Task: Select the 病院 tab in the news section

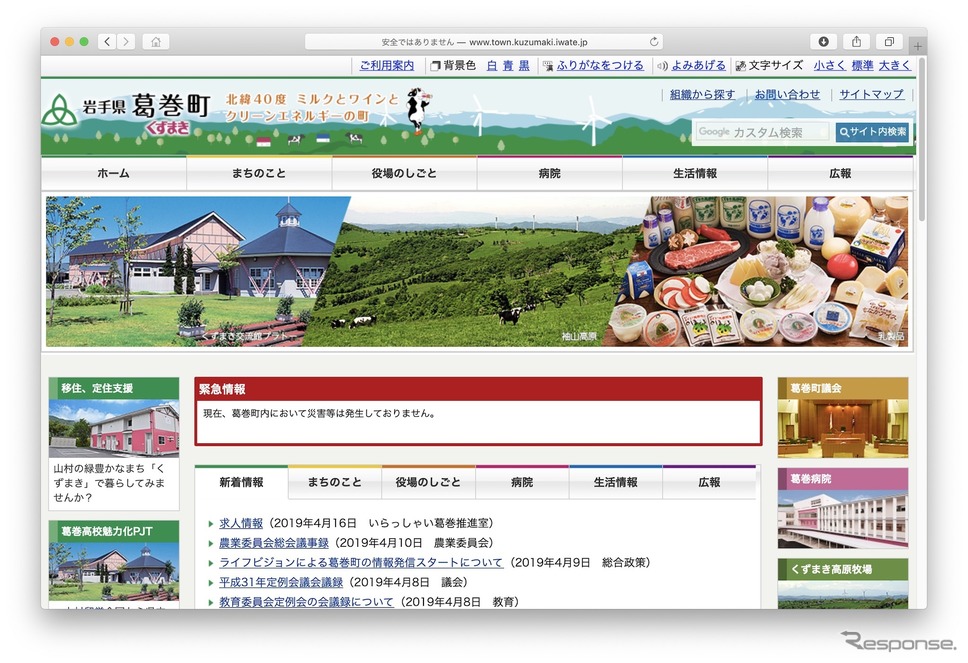Action: click(522, 482)
